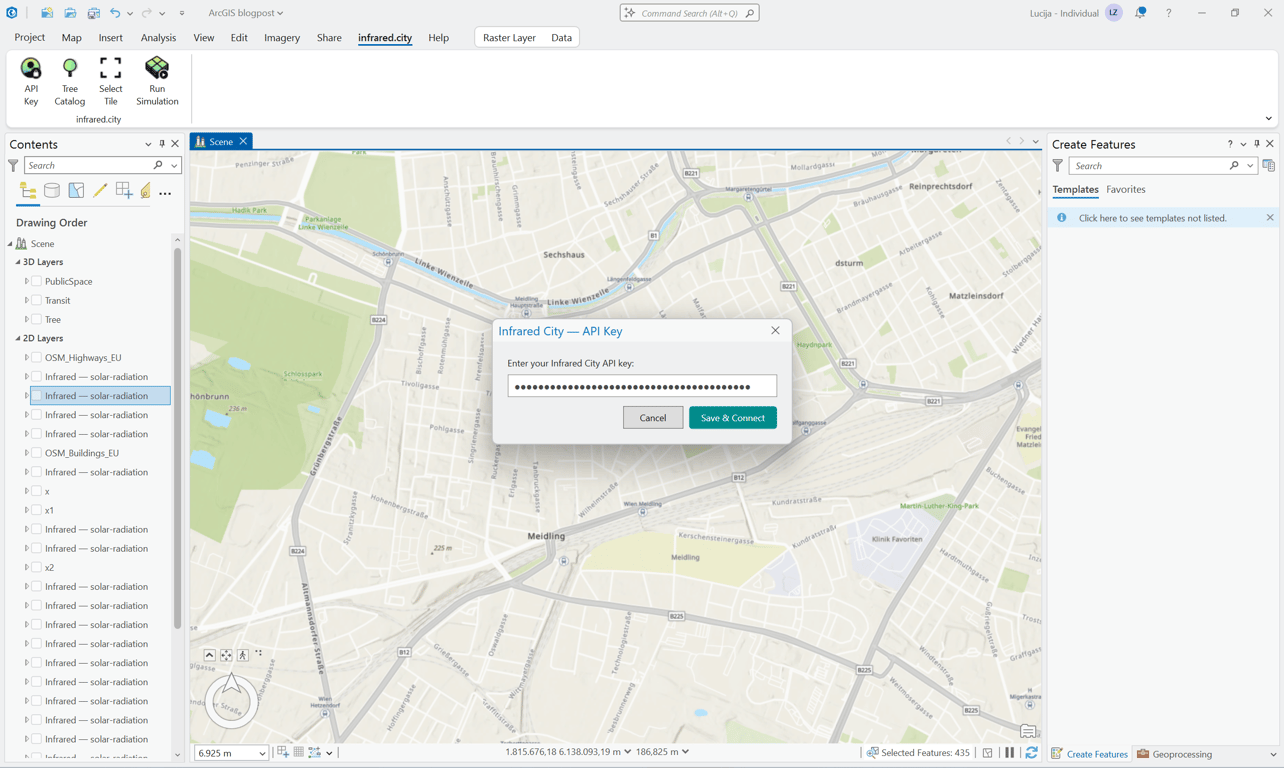Image resolution: width=1284 pixels, height=768 pixels.
Task: Undo the last action
Action: click(115, 13)
